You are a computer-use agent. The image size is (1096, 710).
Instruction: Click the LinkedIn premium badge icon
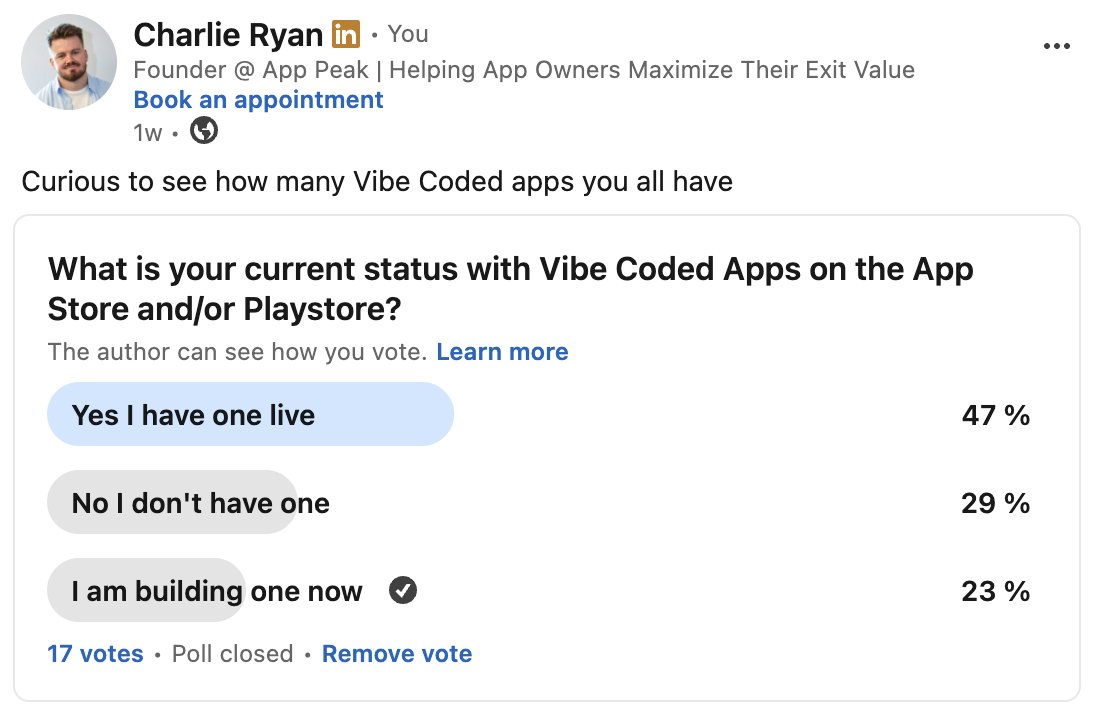click(x=346, y=34)
